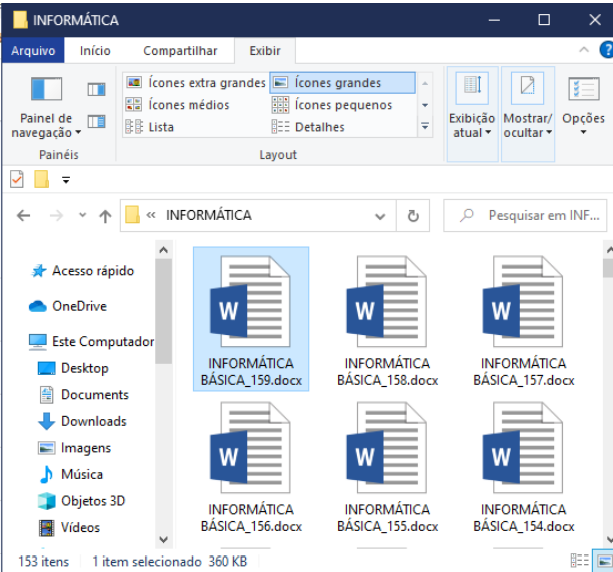This screenshot has width=613, height=572.
Task: Go up one folder level
Action: (x=105, y=216)
